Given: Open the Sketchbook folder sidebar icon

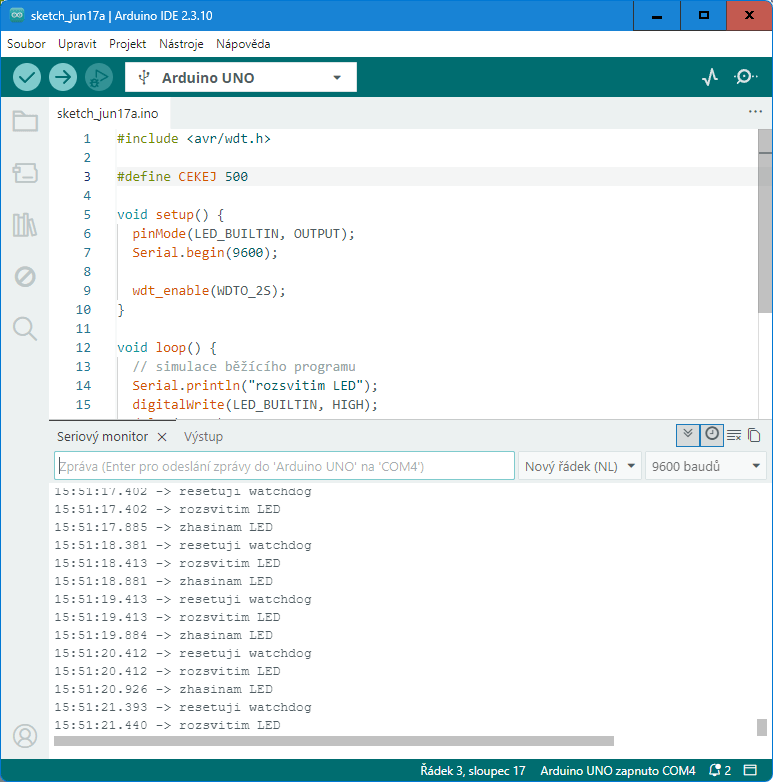Looking at the screenshot, I should [25, 121].
